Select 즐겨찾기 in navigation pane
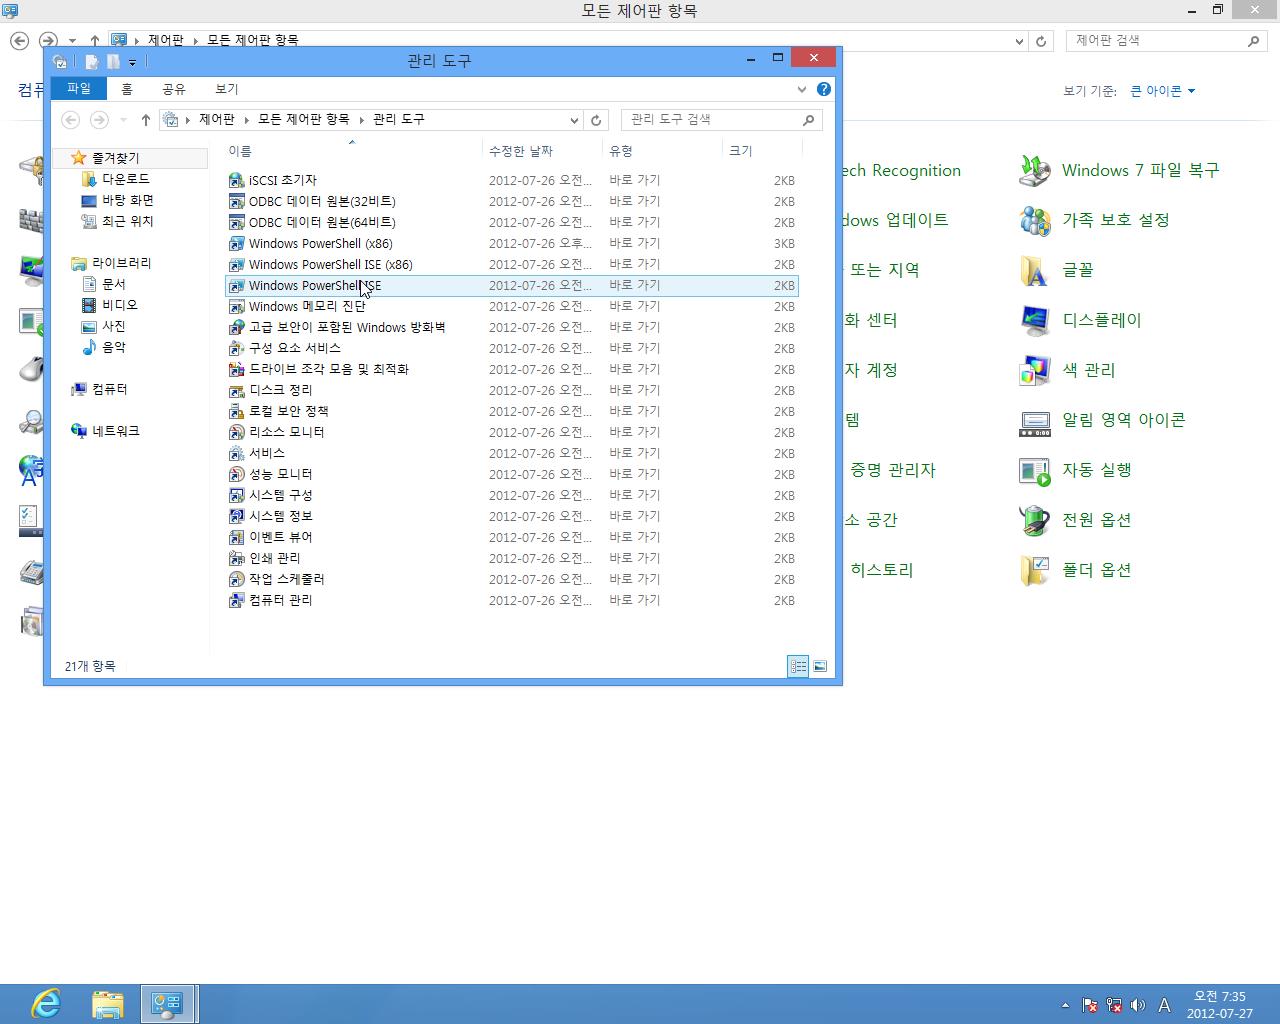The height and width of the screenshot is (1024, 1280). pos(115,158)
